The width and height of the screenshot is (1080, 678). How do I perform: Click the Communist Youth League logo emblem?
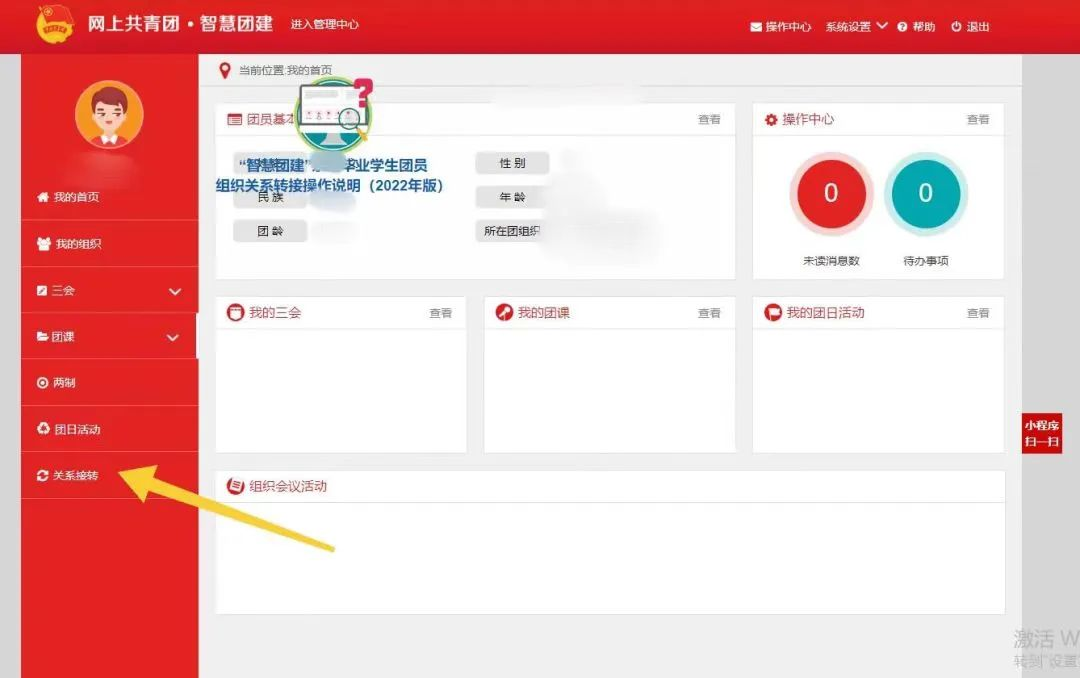click(x=54, y=23)
